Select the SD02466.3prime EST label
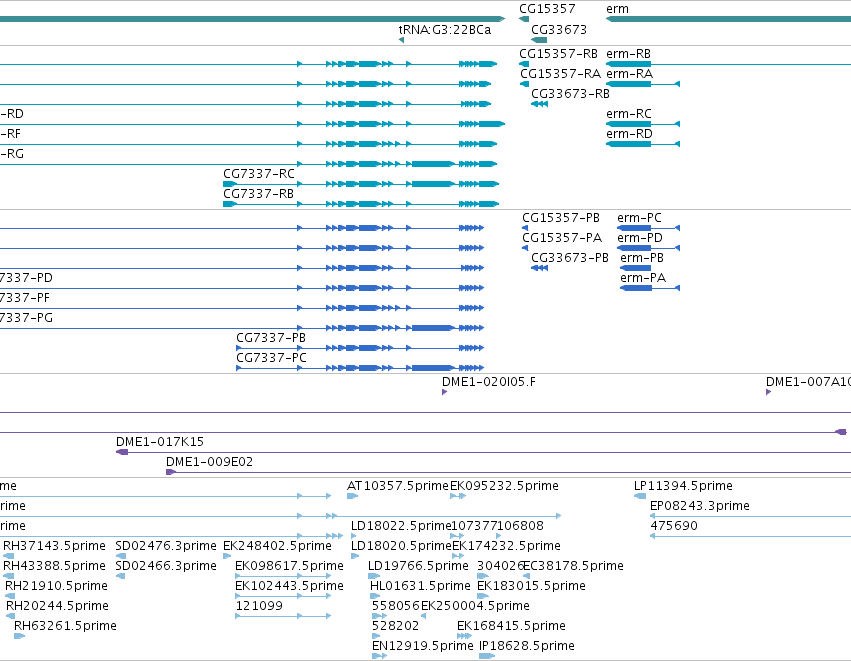The height and width of the screenshot is (661, 851). pos(166,566)
